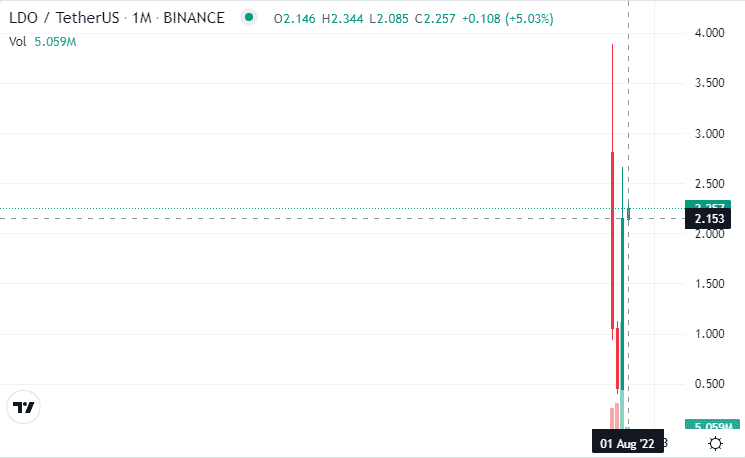
Task: Click the short red candle near 0.500
Action: tap(618, 359)
